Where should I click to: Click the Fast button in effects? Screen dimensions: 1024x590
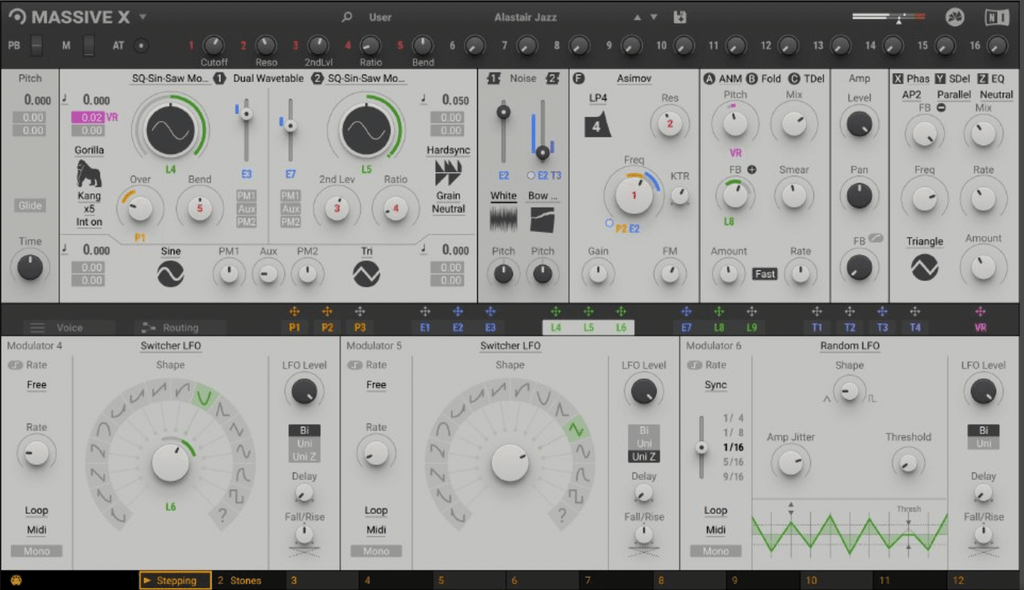tap(765, 274)
